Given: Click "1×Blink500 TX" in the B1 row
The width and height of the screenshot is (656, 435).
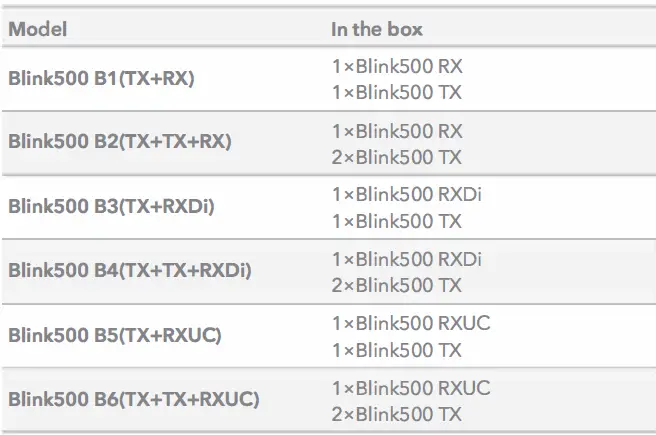Looking at the screenshot, I should pyautogui.click(x=396, y=92).
